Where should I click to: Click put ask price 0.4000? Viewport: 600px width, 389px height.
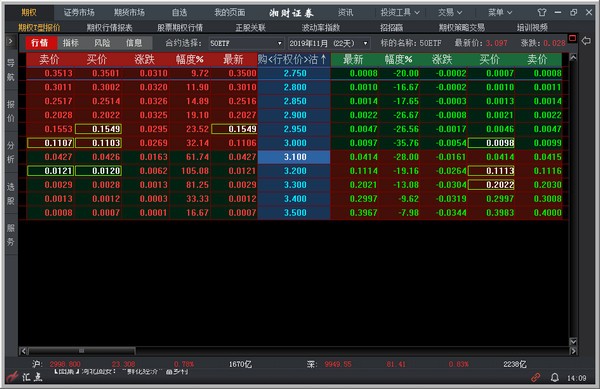547,213
